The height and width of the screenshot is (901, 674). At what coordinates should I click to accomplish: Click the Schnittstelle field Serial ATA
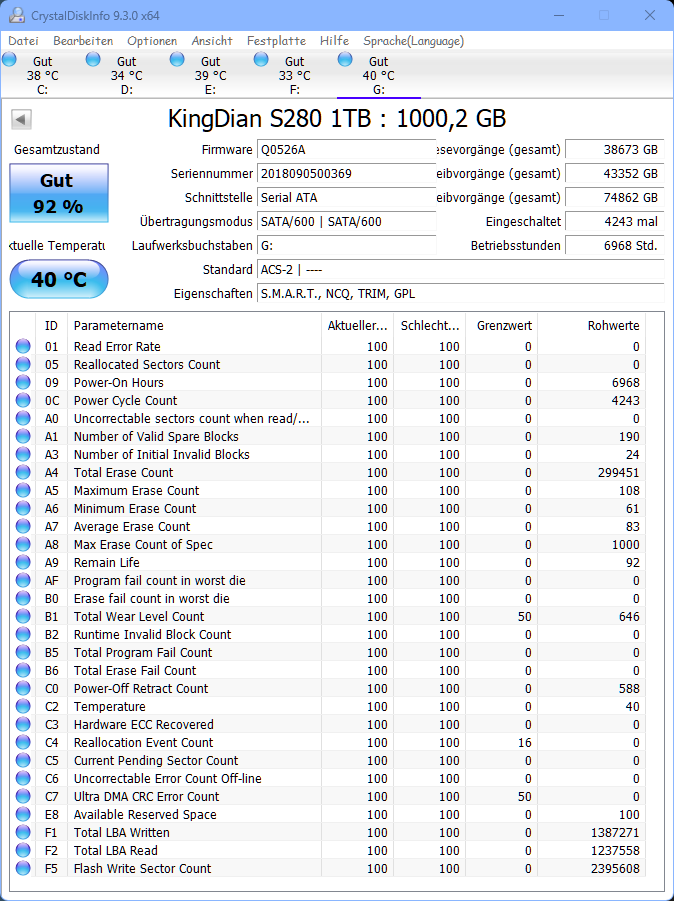(x=346, y=198)
